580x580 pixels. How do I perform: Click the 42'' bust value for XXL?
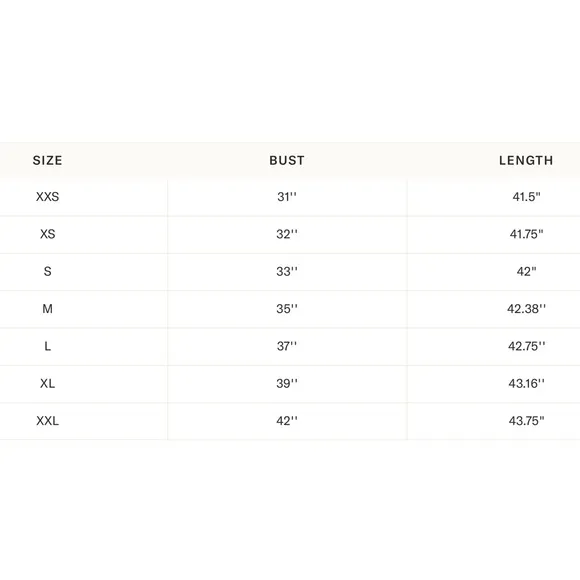click(287, 421)
